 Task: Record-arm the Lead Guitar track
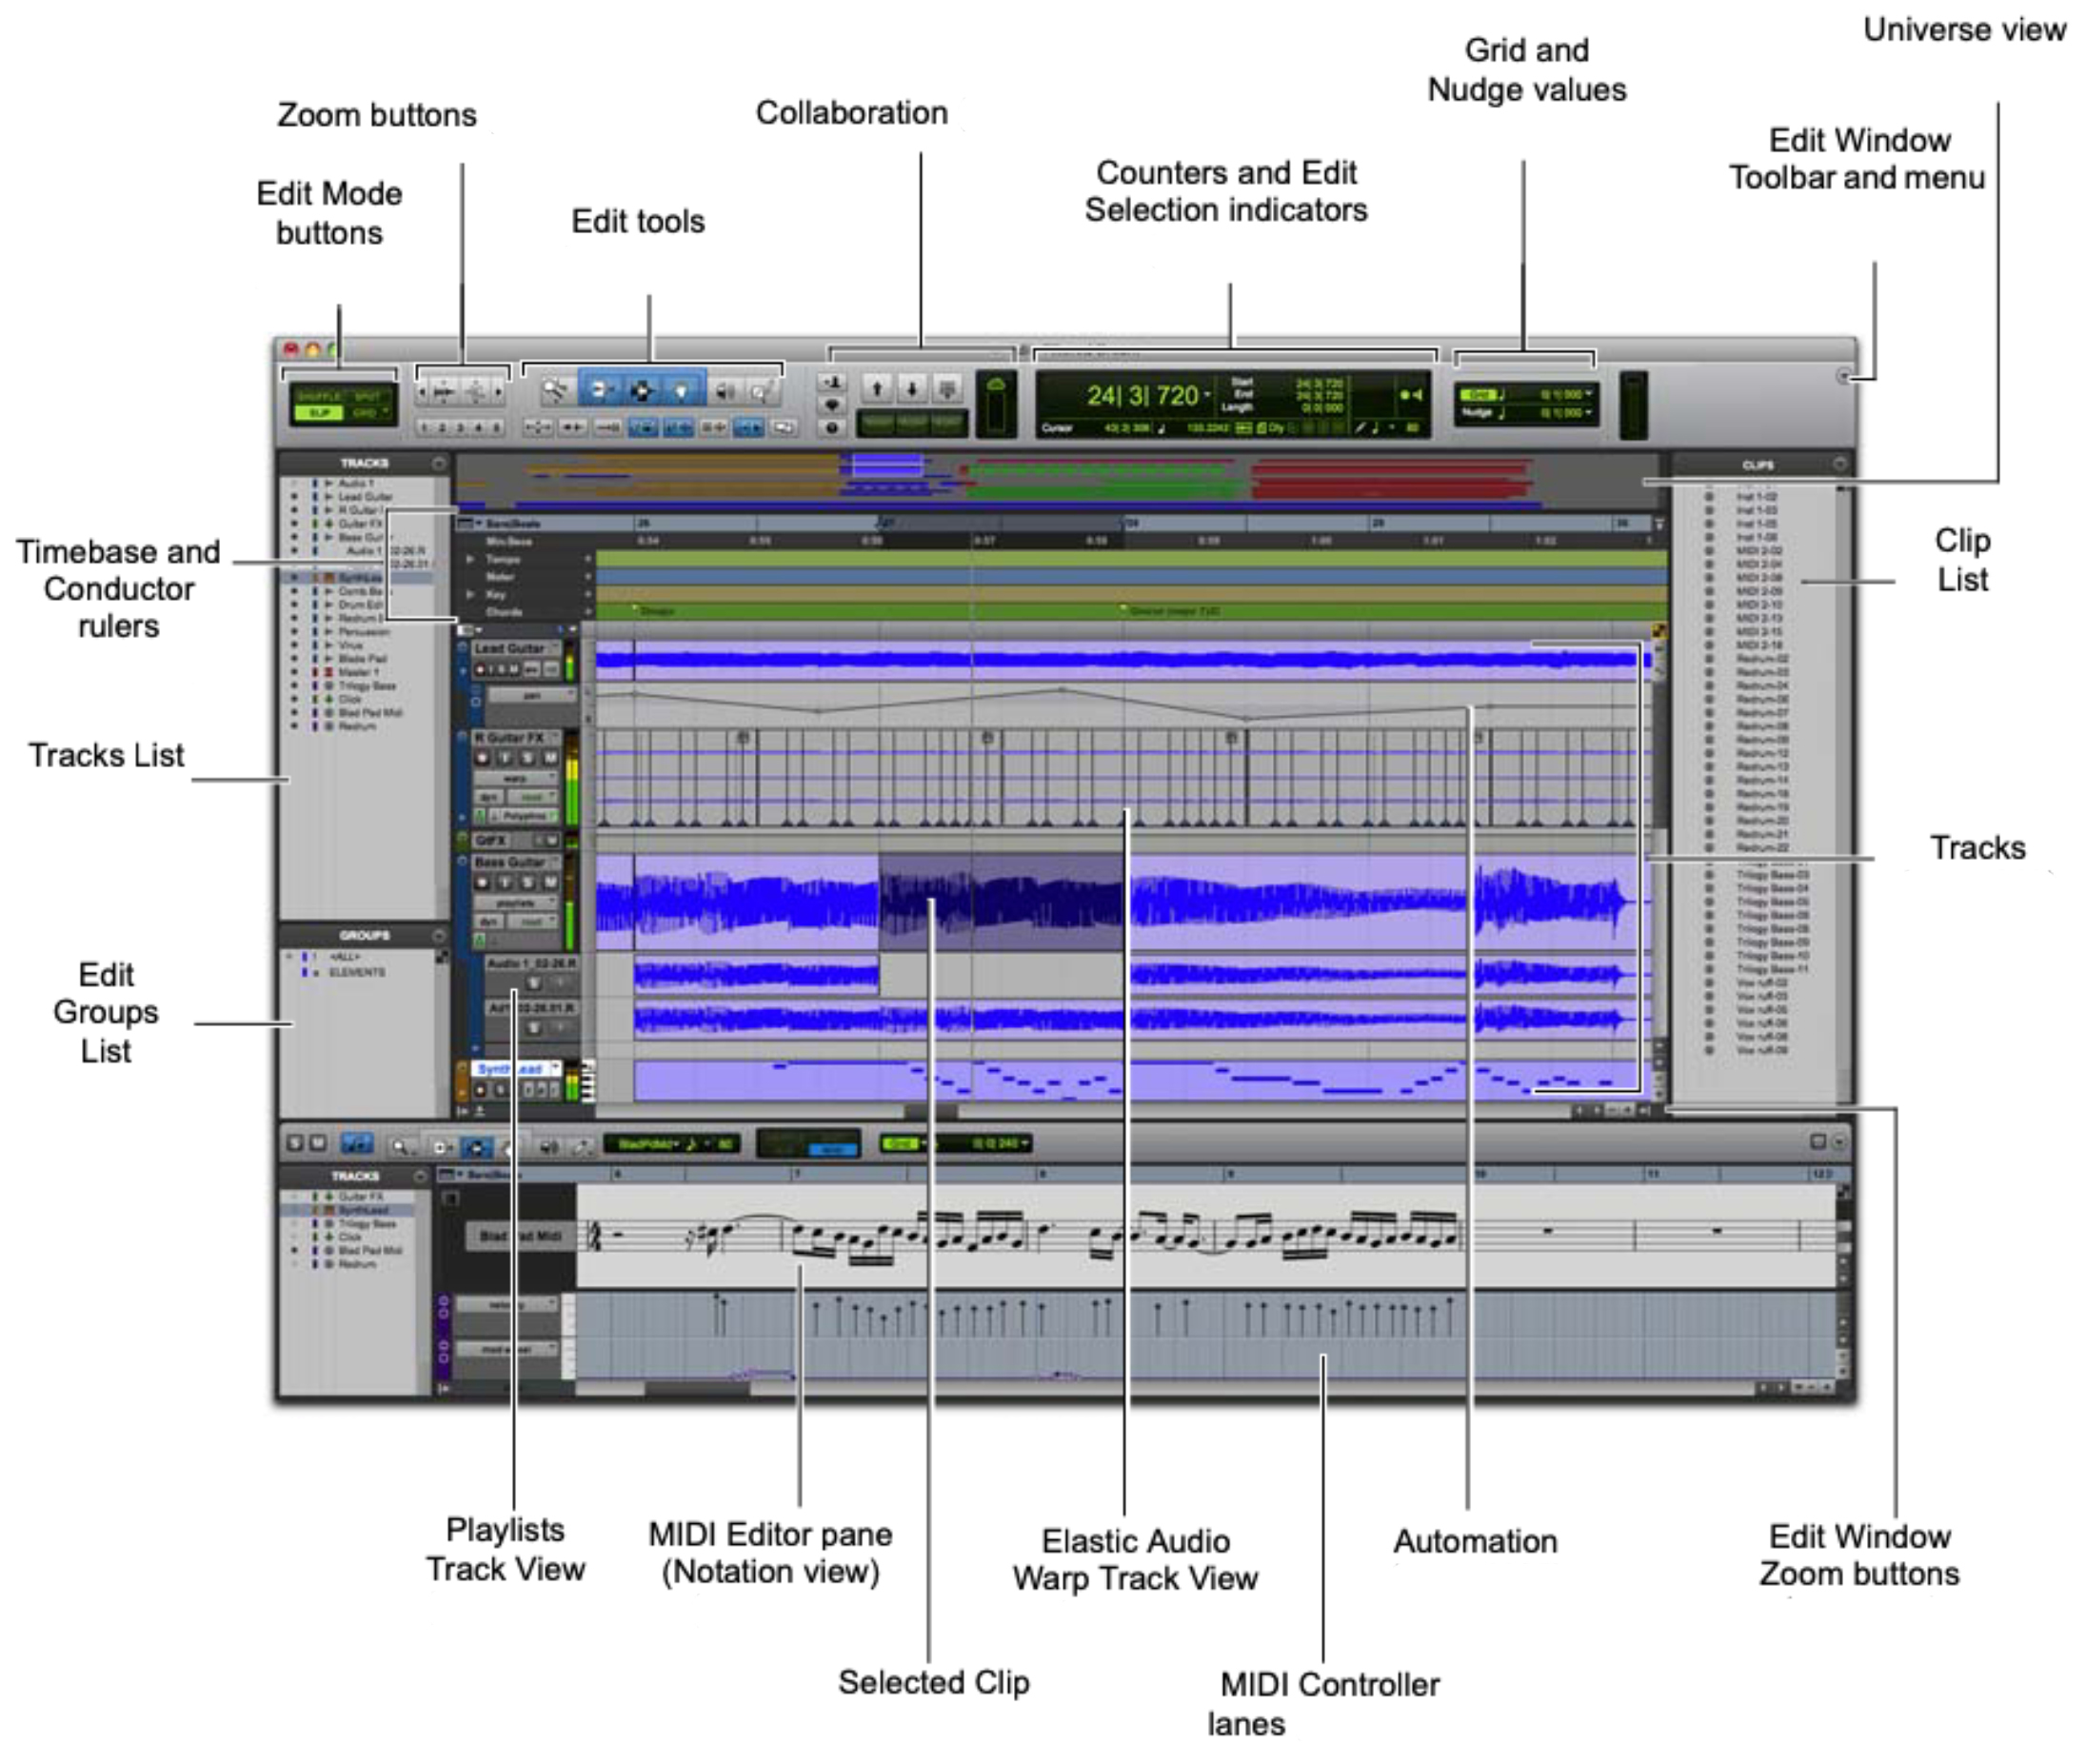point(480,670)
